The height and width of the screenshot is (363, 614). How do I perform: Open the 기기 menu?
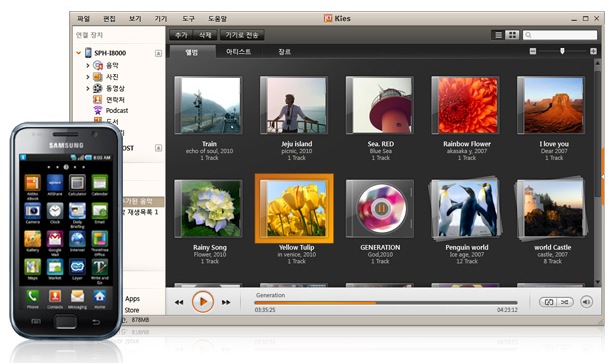161,18
